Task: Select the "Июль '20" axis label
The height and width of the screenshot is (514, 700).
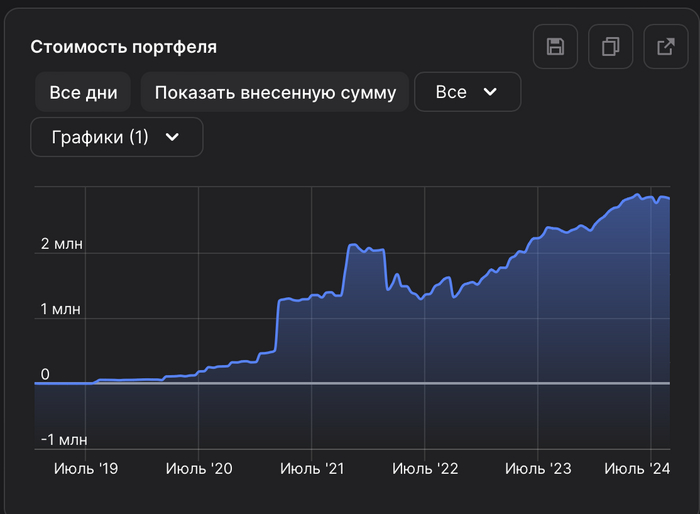Action: tap(199, 467)
